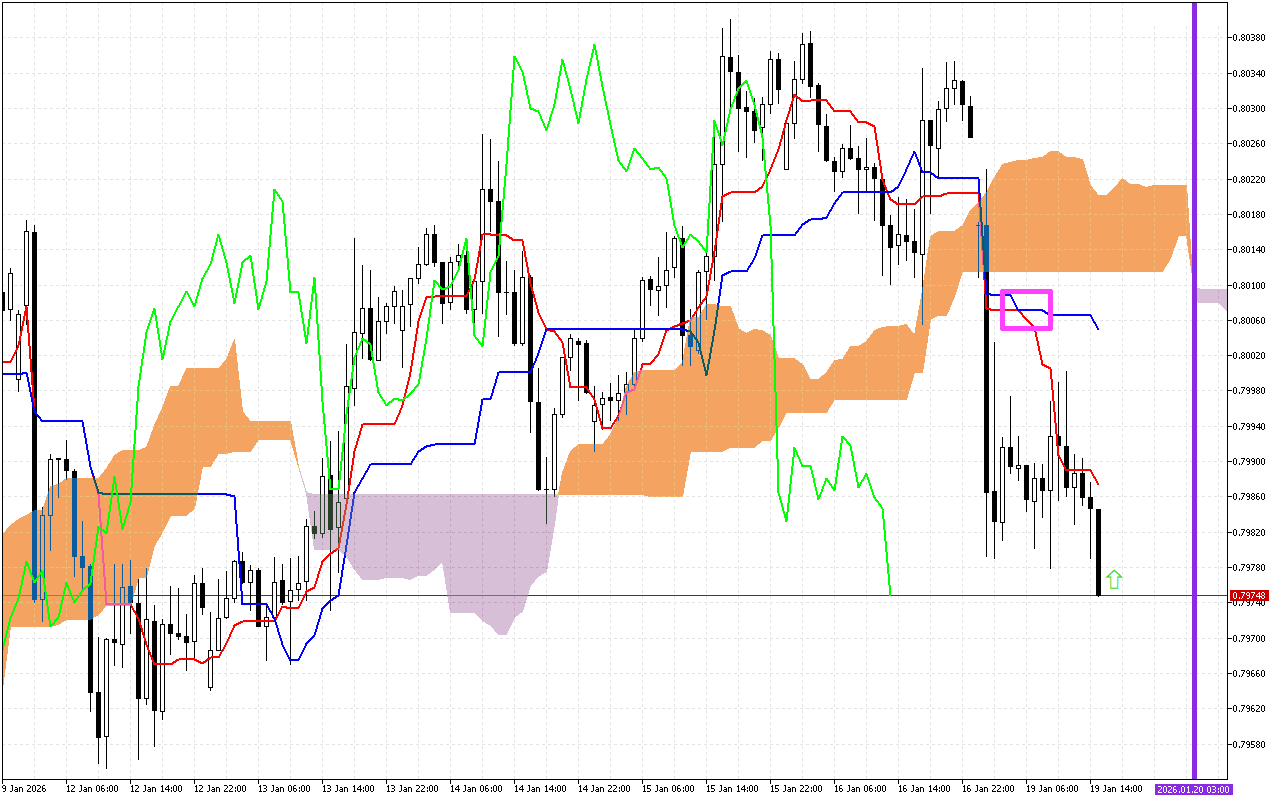Click the purple vertical line

[x=1194, y=400]
